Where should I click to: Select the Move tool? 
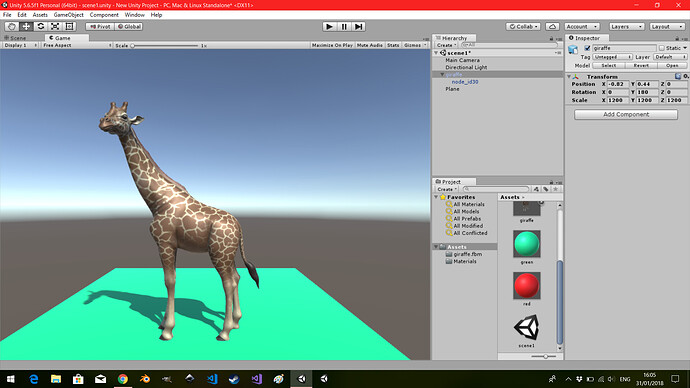pyautogui.click(x=26, y=26)
